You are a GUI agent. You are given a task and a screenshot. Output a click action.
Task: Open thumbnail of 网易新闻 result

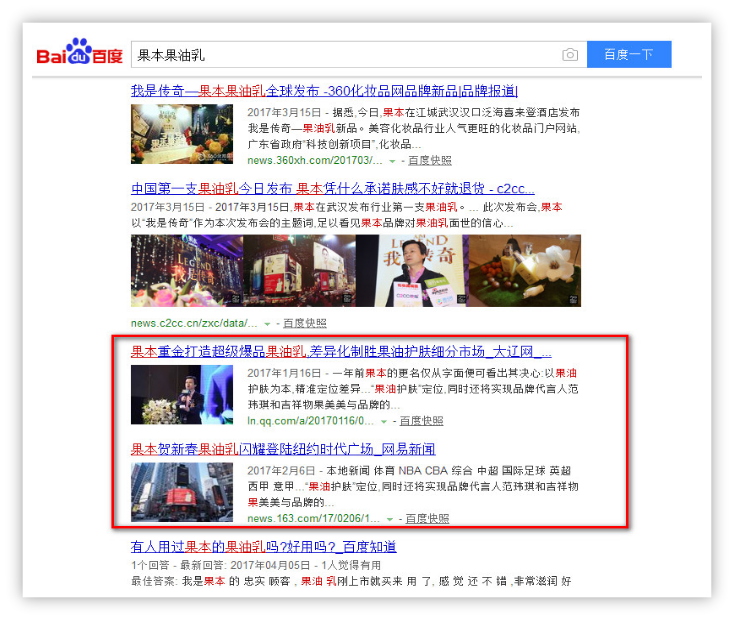[x=182, y=492]
